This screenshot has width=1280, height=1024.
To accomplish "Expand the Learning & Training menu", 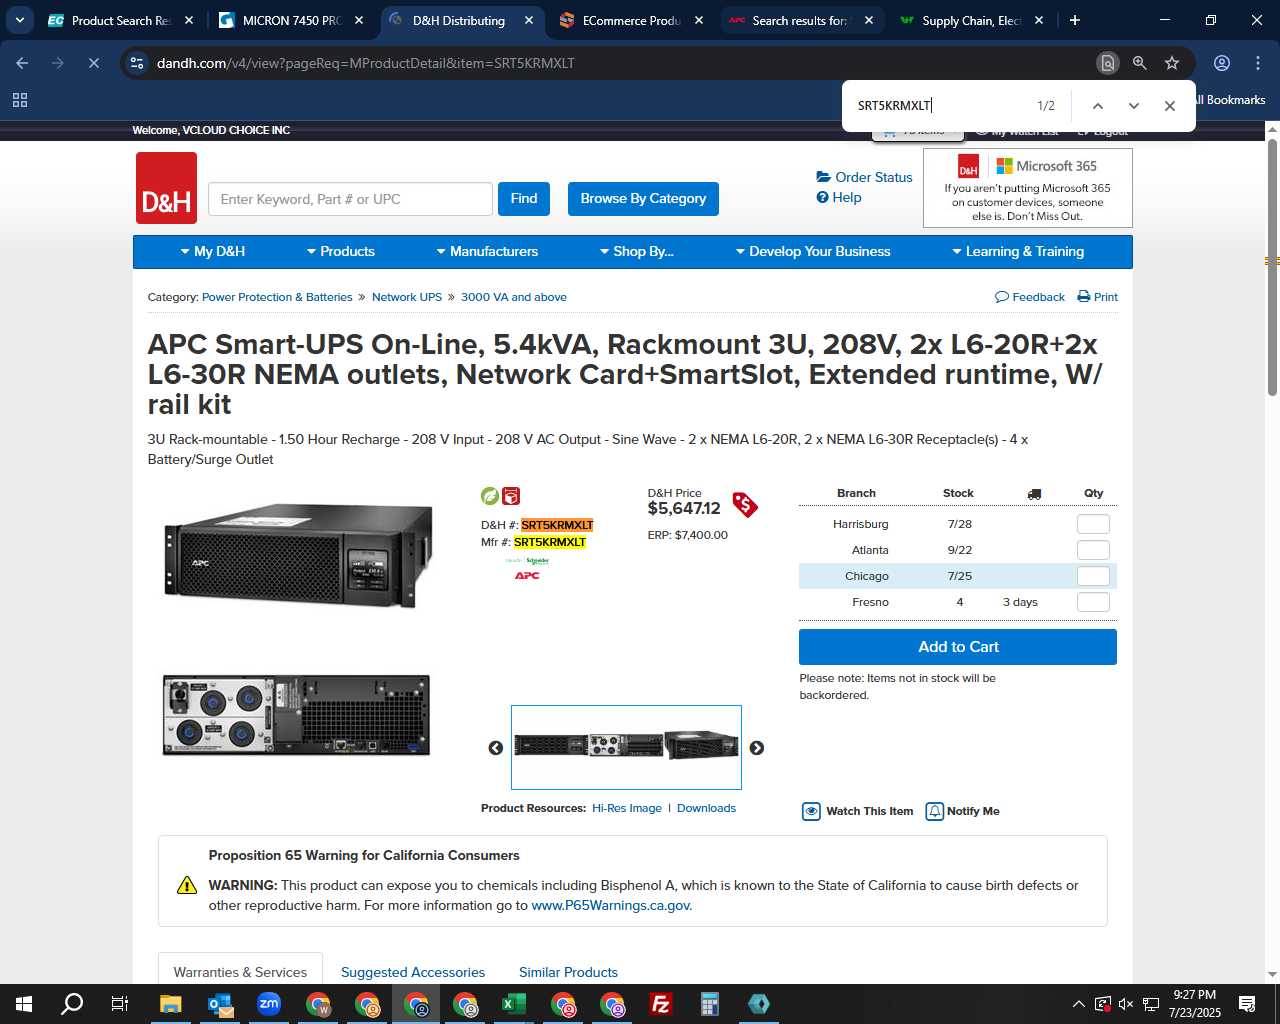I will click(x=1018, y=252).
